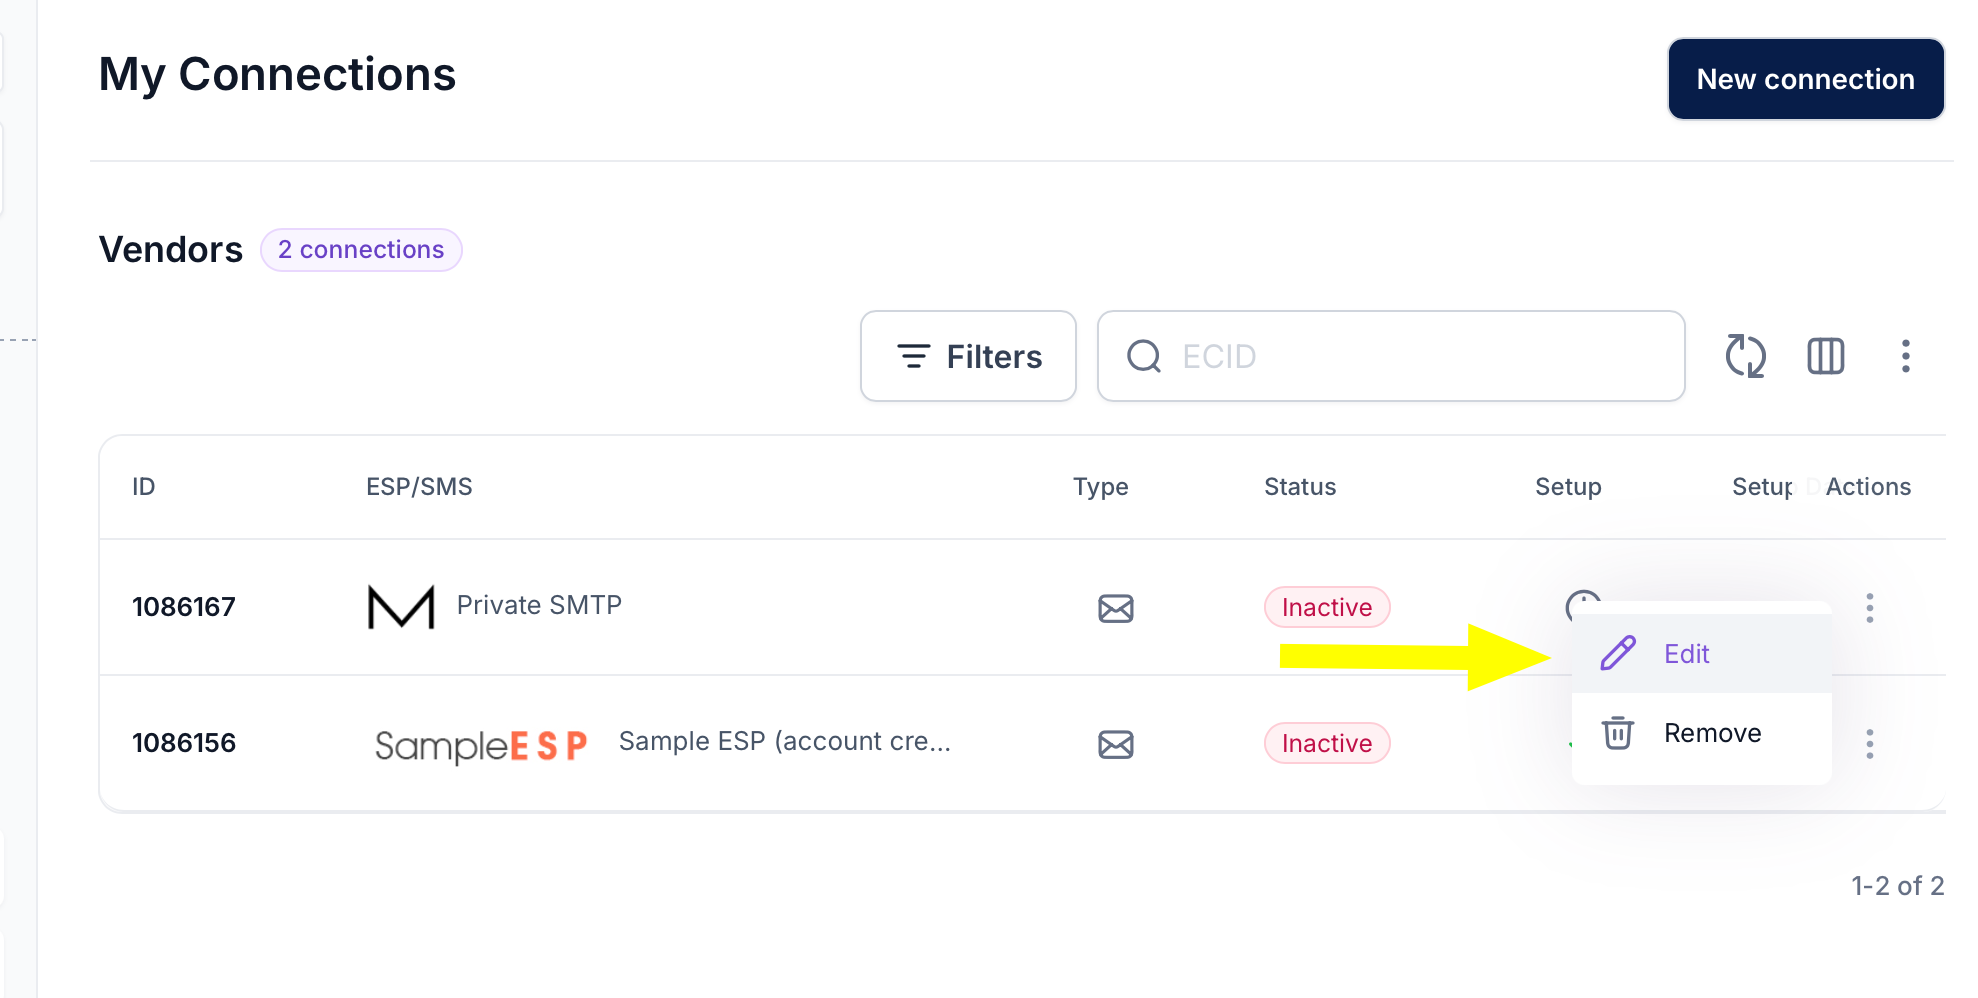Expand the Filters panel
1978x998 pixels.
pyautogui.click(x=968, y=356)
